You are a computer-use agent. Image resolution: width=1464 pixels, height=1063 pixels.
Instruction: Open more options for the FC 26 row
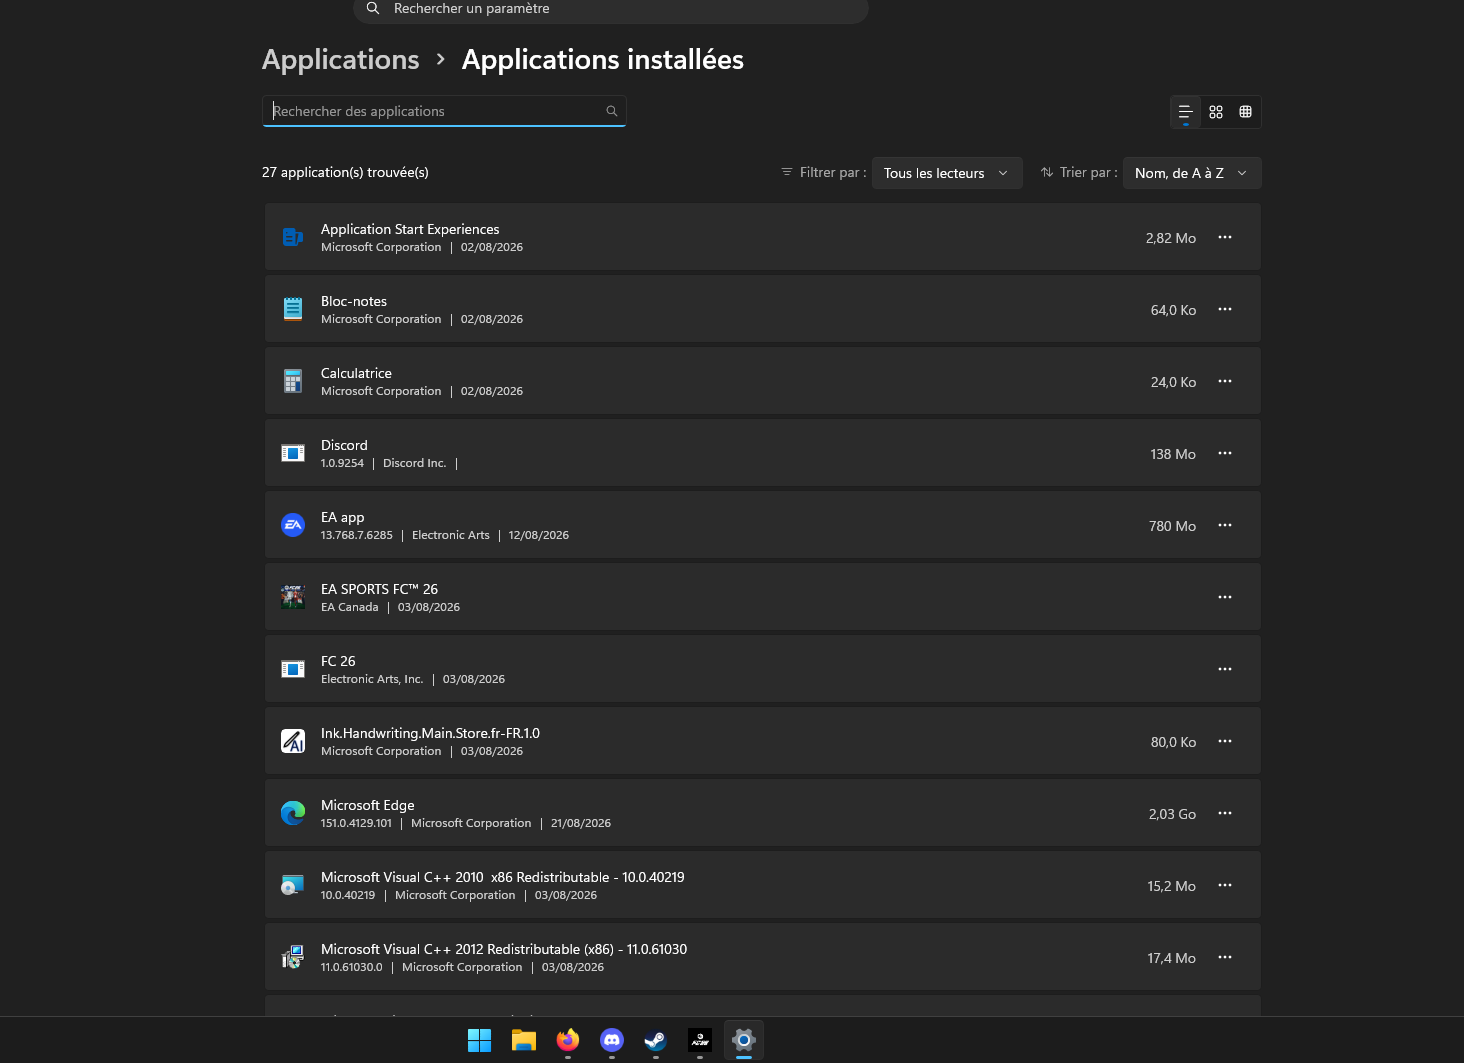coord(1225,669)
